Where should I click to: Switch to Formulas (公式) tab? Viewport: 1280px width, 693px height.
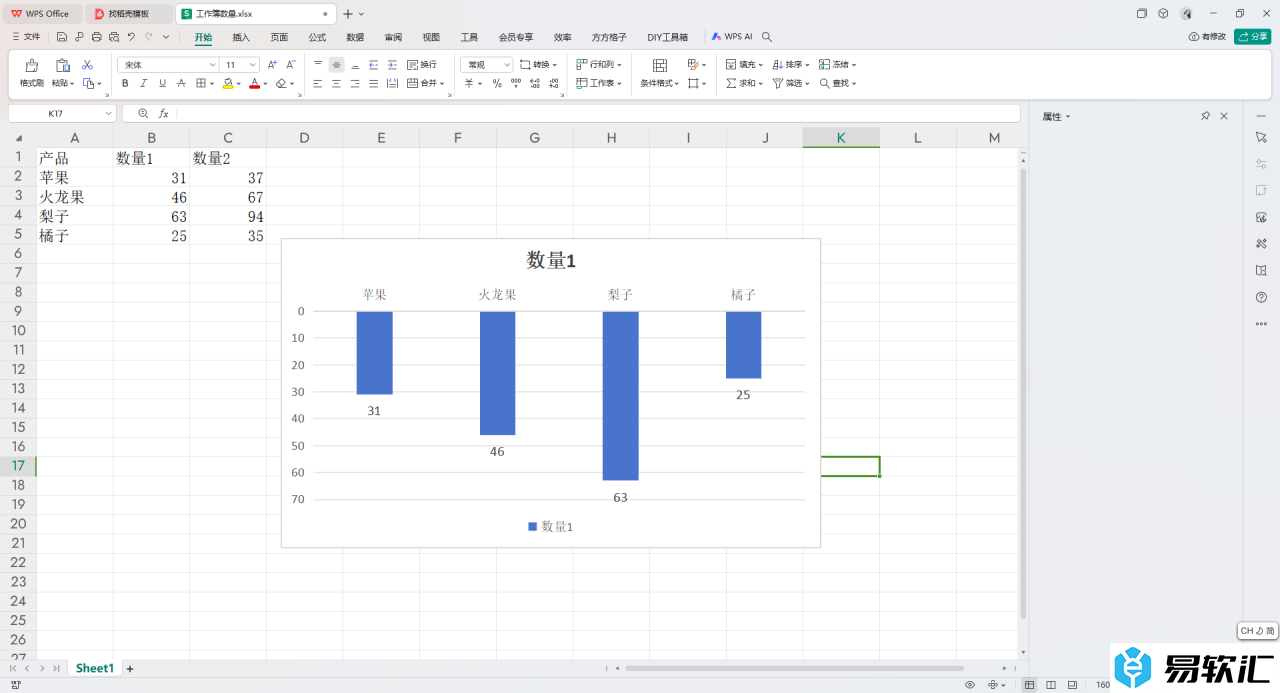click(317, 37)
